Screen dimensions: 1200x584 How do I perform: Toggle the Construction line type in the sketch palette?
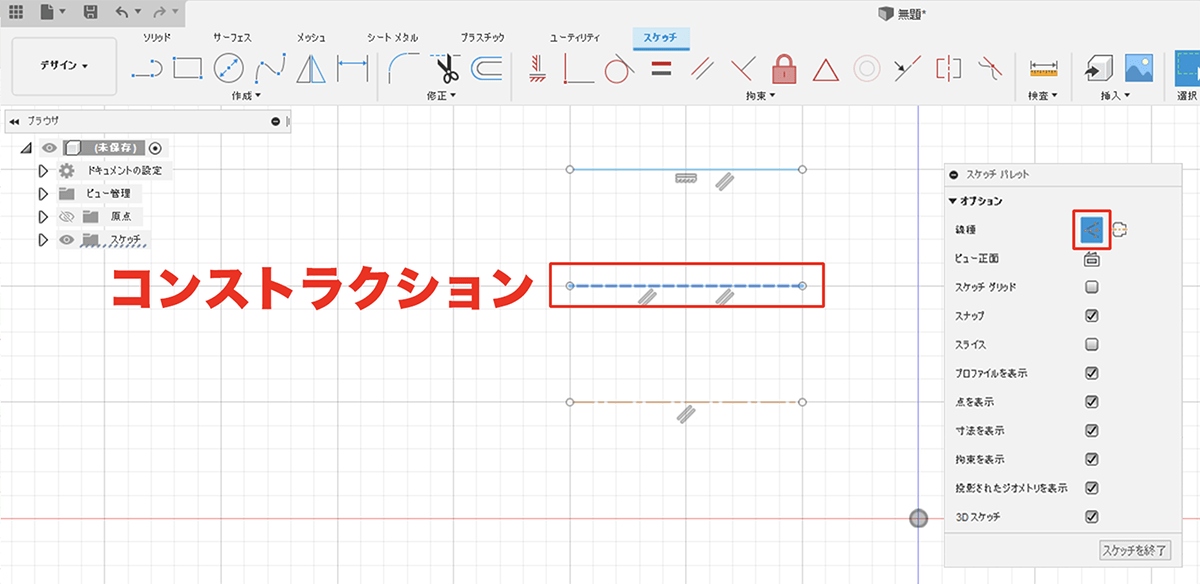pos(1091,229)
